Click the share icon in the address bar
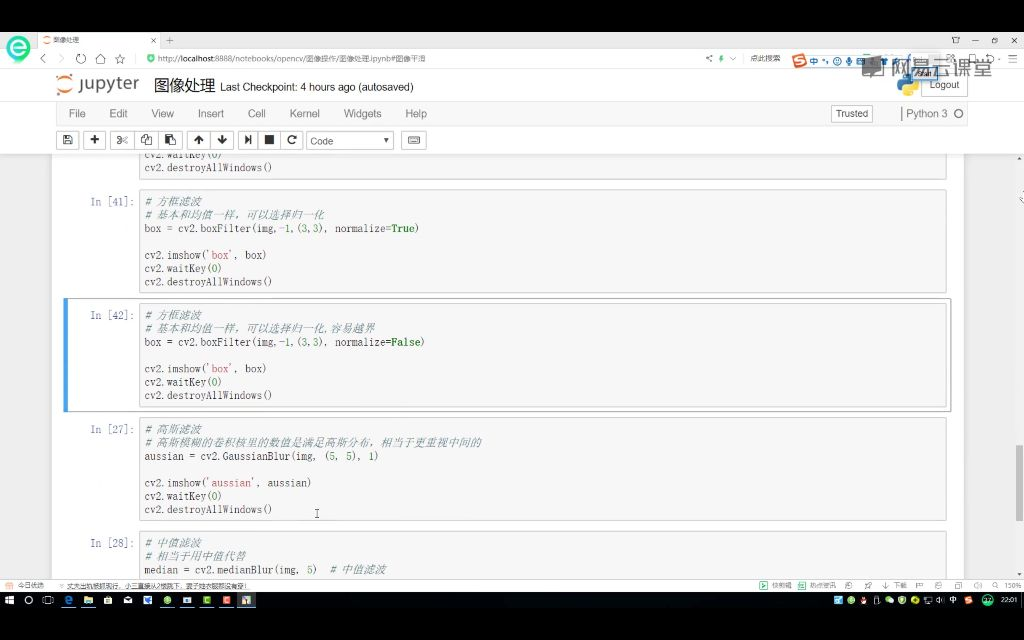This screenshot has height=640, width=1024. tap(709, 59)
